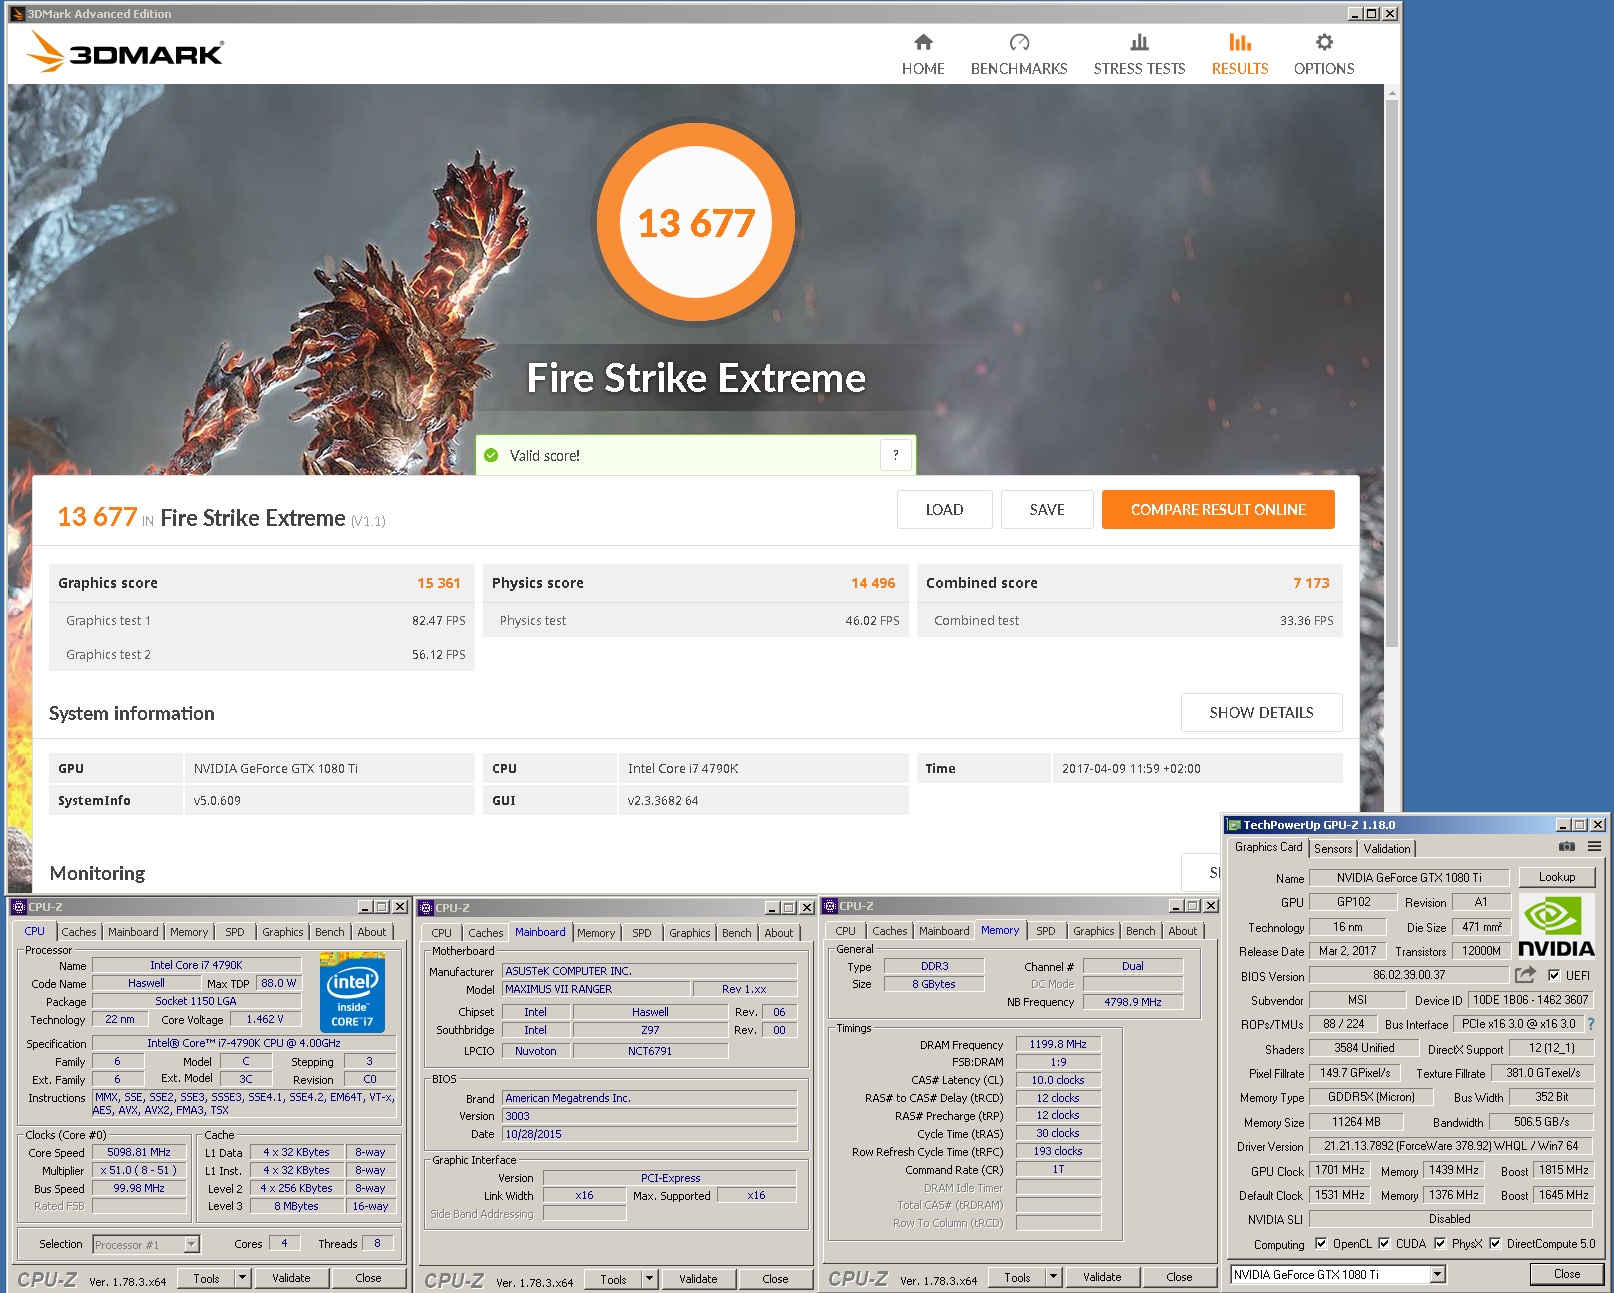Viewport: 1614px width, 1293px height.
Task: Click title bar icon of CPU-Z Memory window
Action: [x=830, y=906]
